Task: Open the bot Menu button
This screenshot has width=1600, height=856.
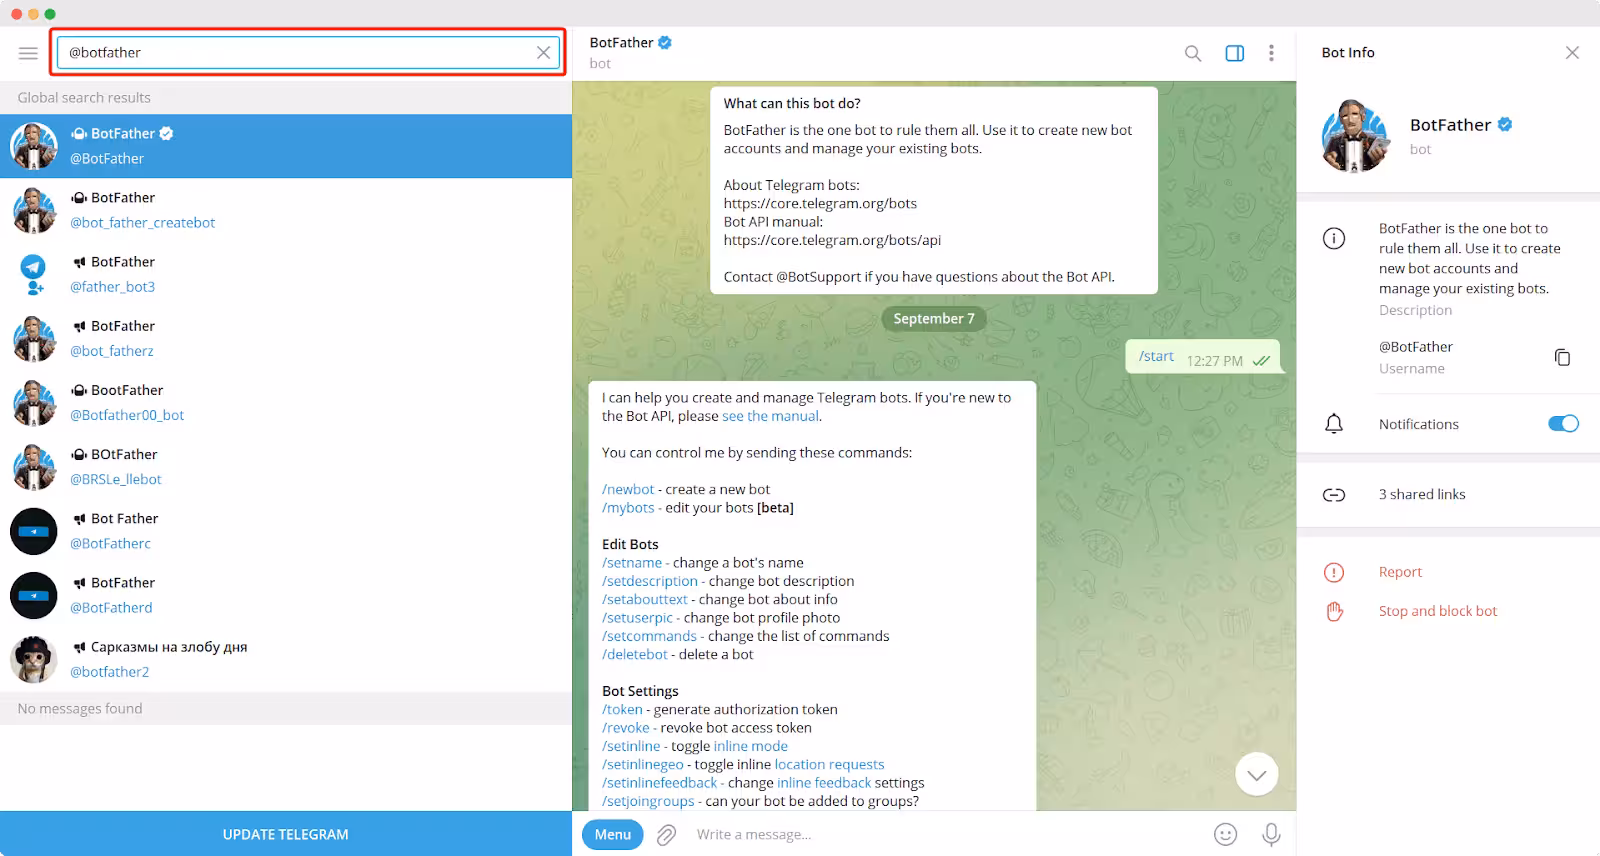Action: (613, 834)
